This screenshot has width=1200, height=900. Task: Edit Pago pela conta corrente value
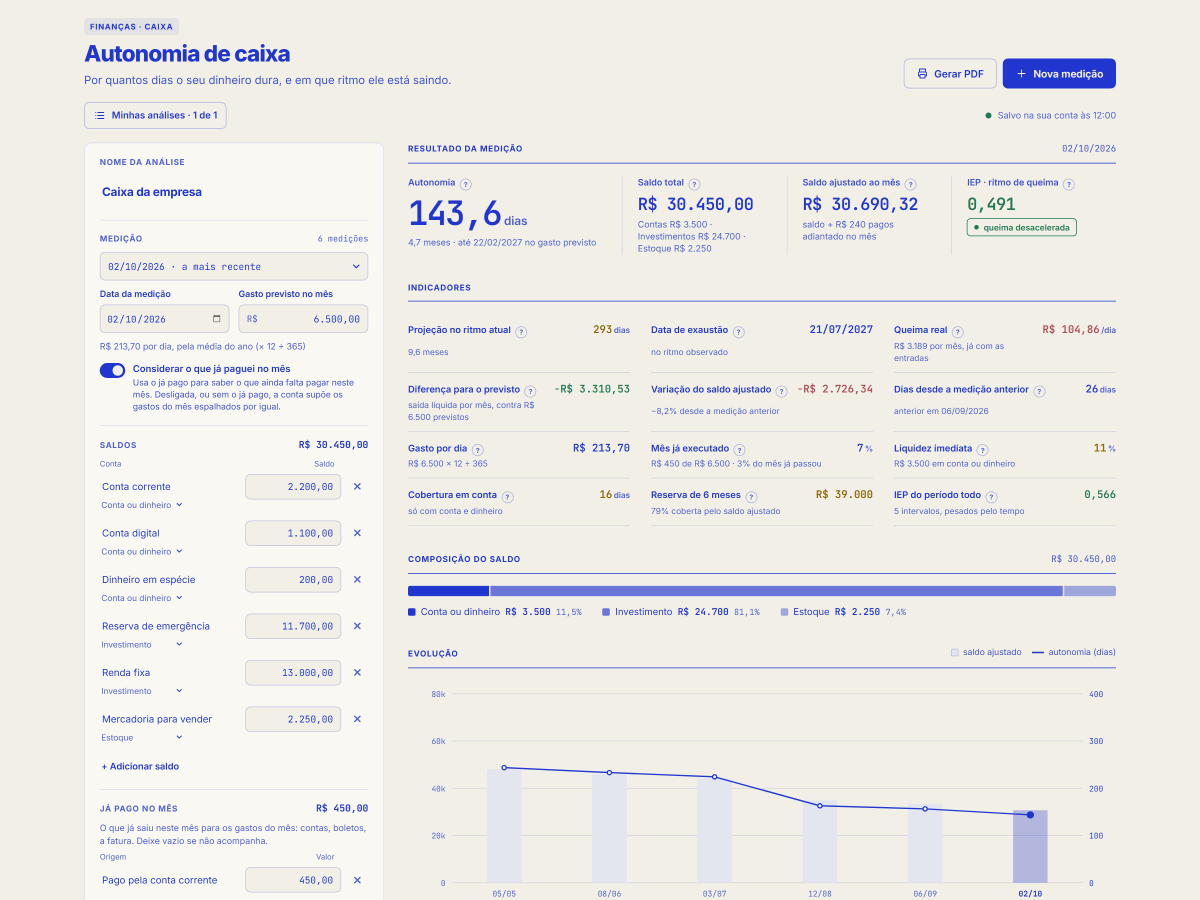pos(293,880)
